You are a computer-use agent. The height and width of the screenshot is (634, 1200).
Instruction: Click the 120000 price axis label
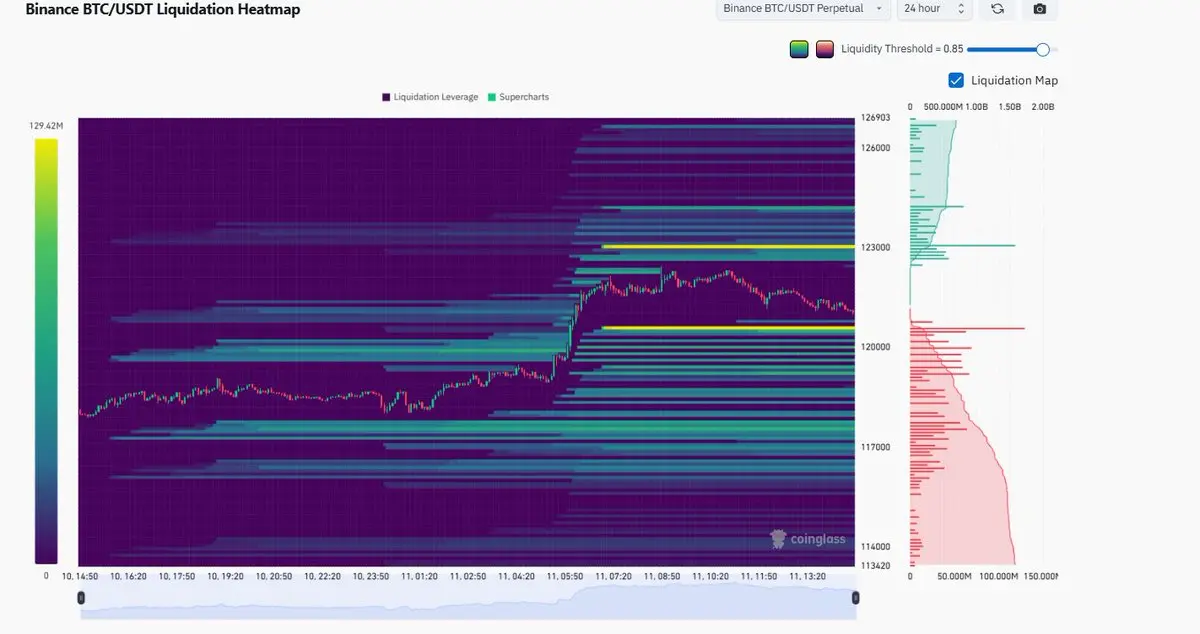tap(876, 347)
